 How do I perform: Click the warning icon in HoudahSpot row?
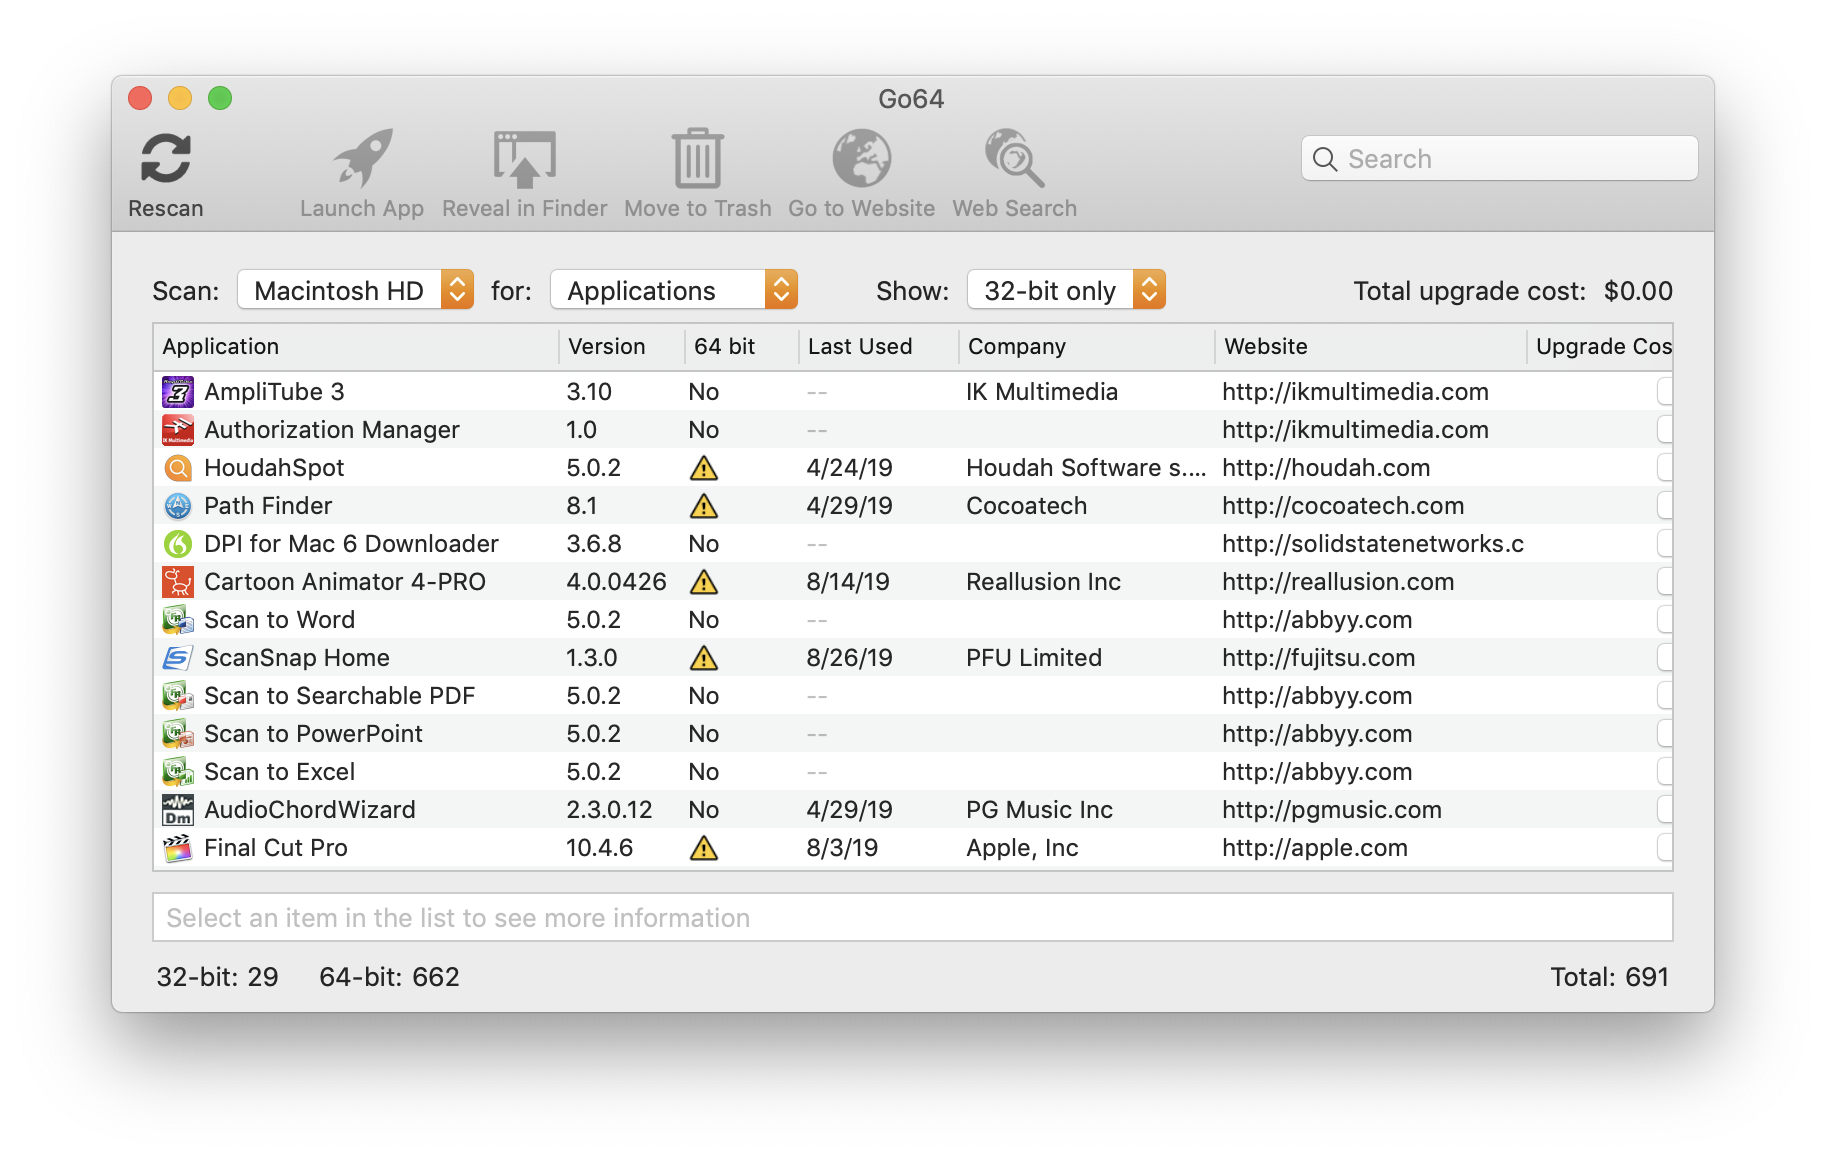tap(704, 468)
